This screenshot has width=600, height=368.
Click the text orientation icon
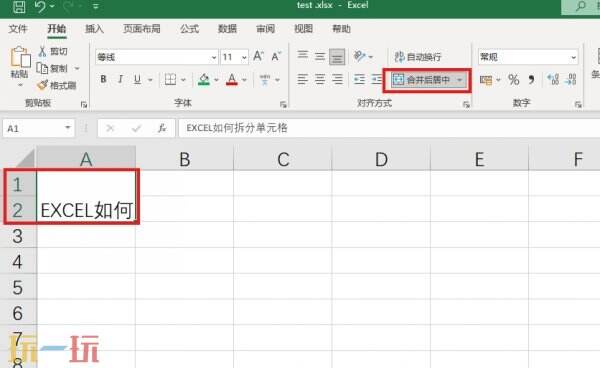coord(360,56)
